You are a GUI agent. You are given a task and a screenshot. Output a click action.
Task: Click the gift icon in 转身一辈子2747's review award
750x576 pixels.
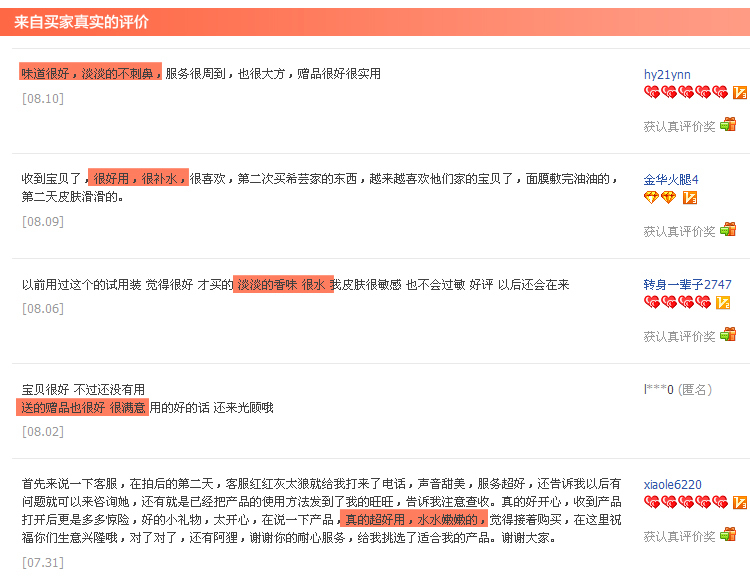click(728, 334)
